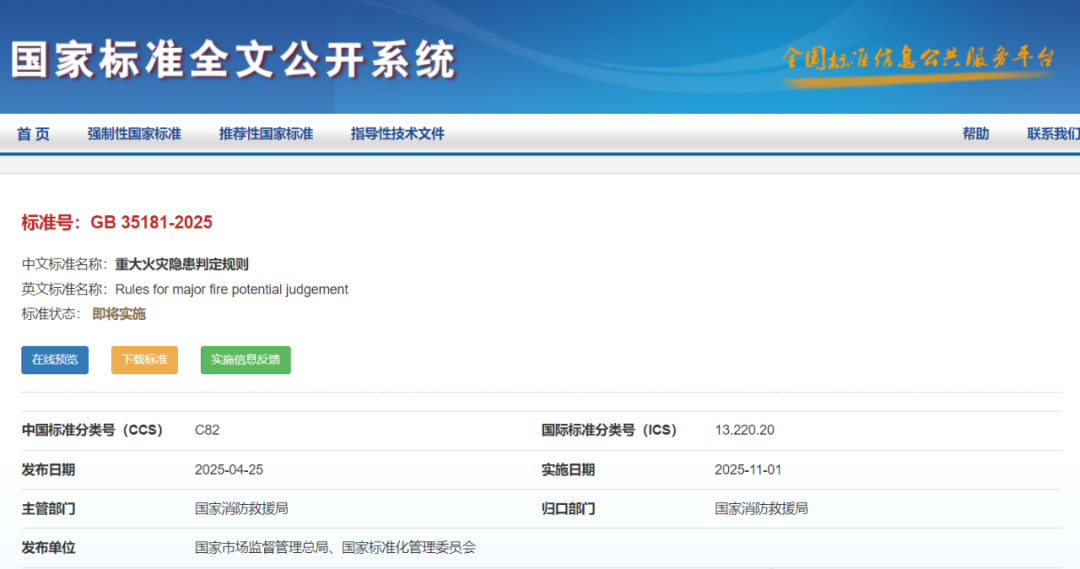1080x569 pixels.
Task: Go to the 首页 nav item
Action: 33,134
